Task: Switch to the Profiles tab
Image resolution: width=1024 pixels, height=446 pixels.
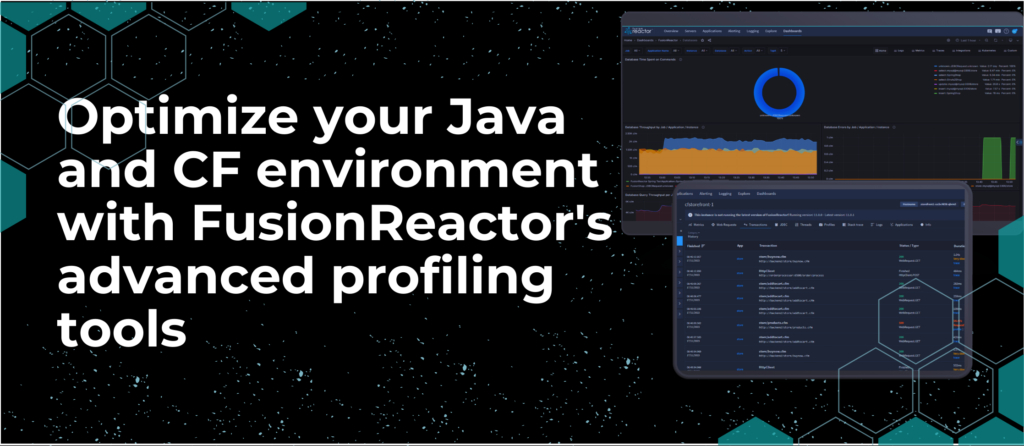Action: pos(827,225)
